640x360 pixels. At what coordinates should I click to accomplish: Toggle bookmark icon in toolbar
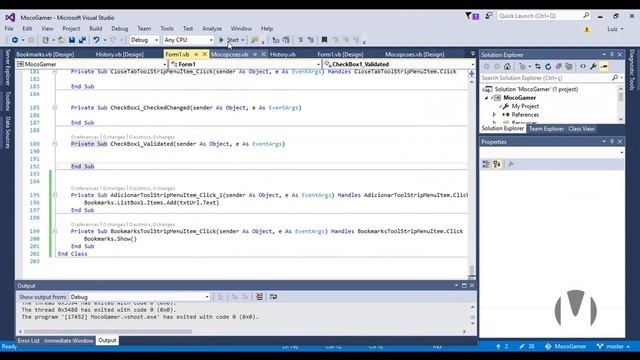[324, 40]
